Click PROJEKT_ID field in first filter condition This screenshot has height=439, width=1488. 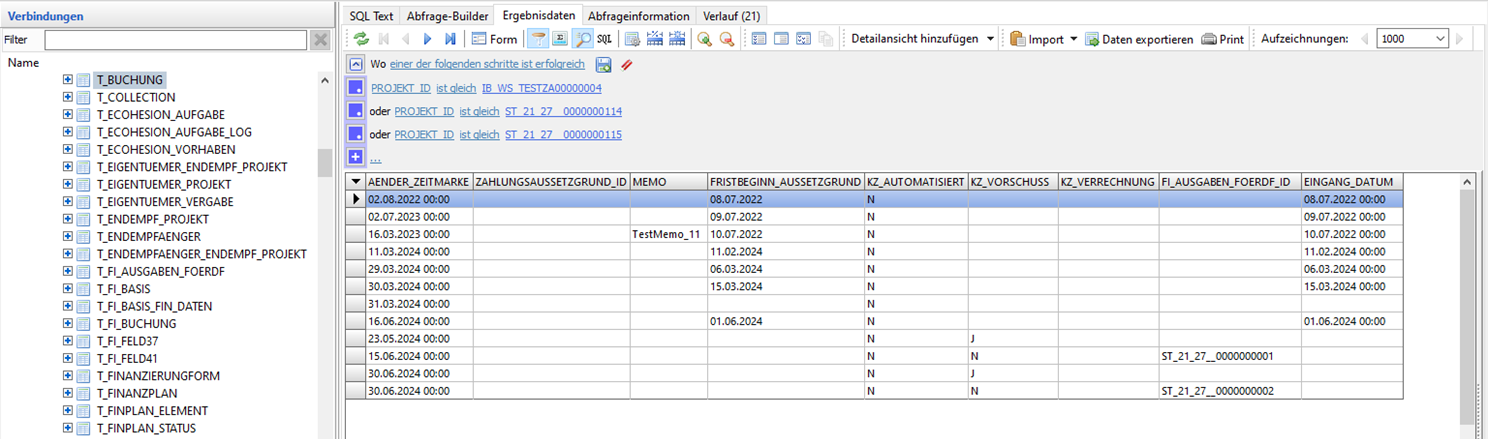coord(401,88)
